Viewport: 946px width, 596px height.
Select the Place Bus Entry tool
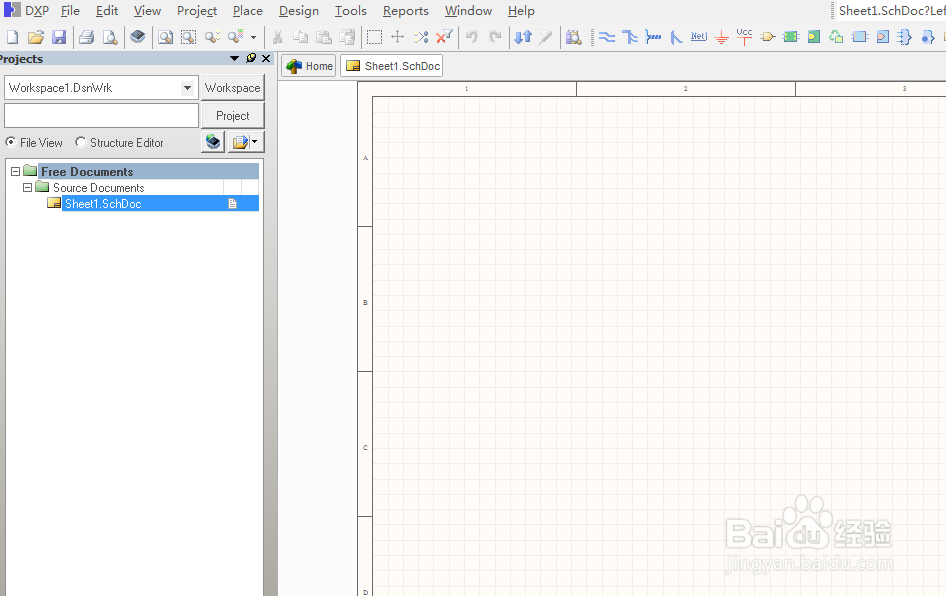coord(676,37)
